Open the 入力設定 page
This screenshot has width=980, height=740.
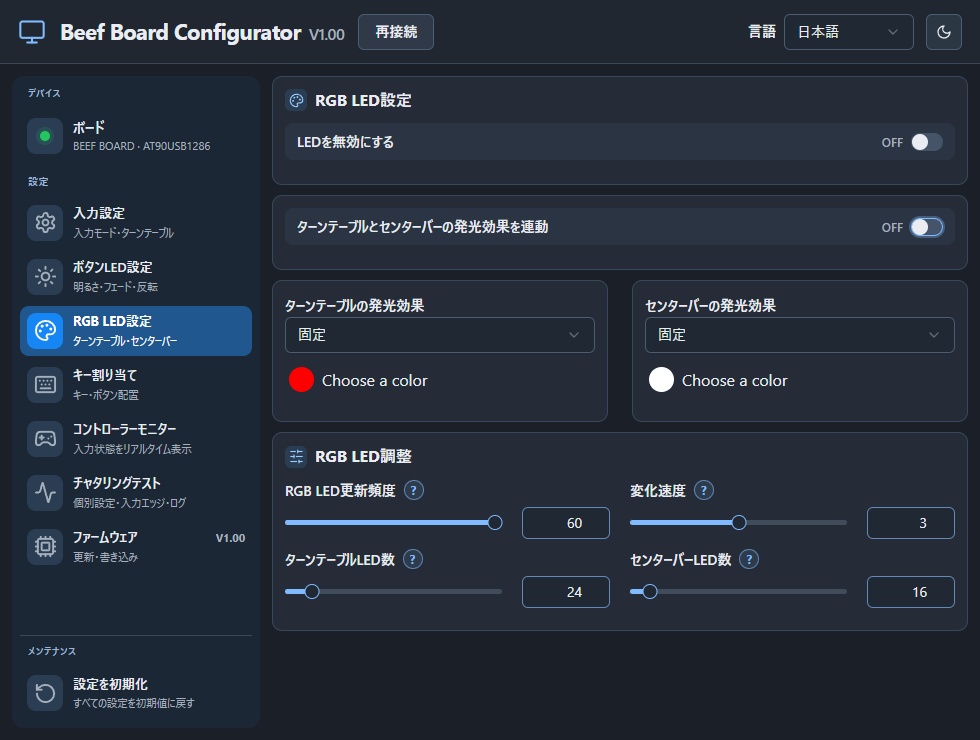136,222
